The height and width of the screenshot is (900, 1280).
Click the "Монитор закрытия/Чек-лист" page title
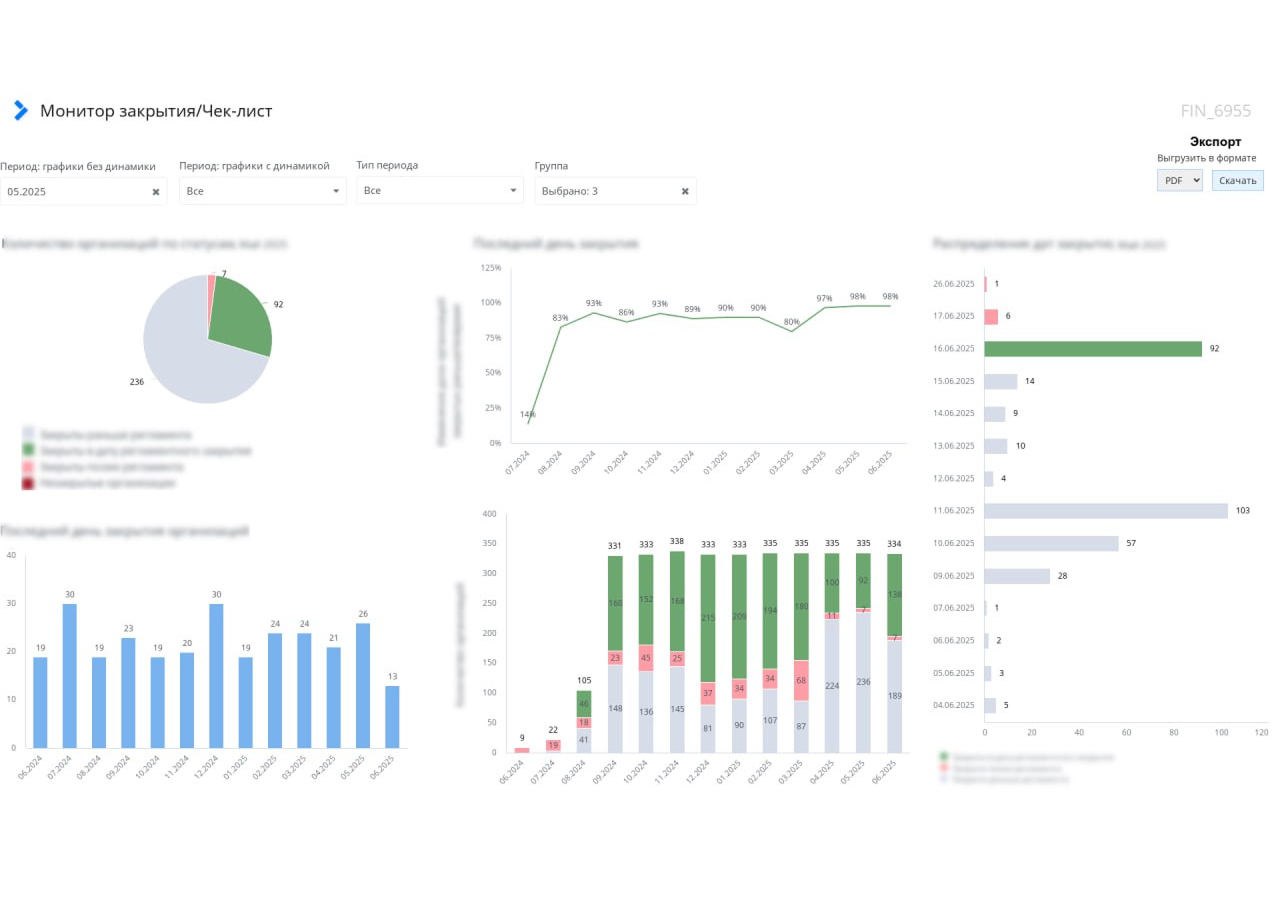(x=156, y=111)
